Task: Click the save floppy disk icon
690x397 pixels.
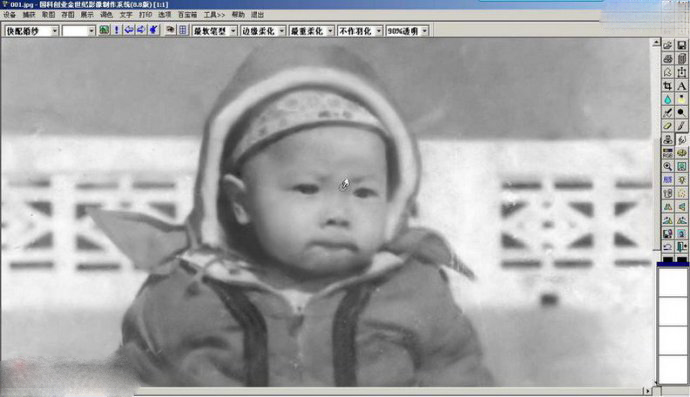Action: coord(681,45)
